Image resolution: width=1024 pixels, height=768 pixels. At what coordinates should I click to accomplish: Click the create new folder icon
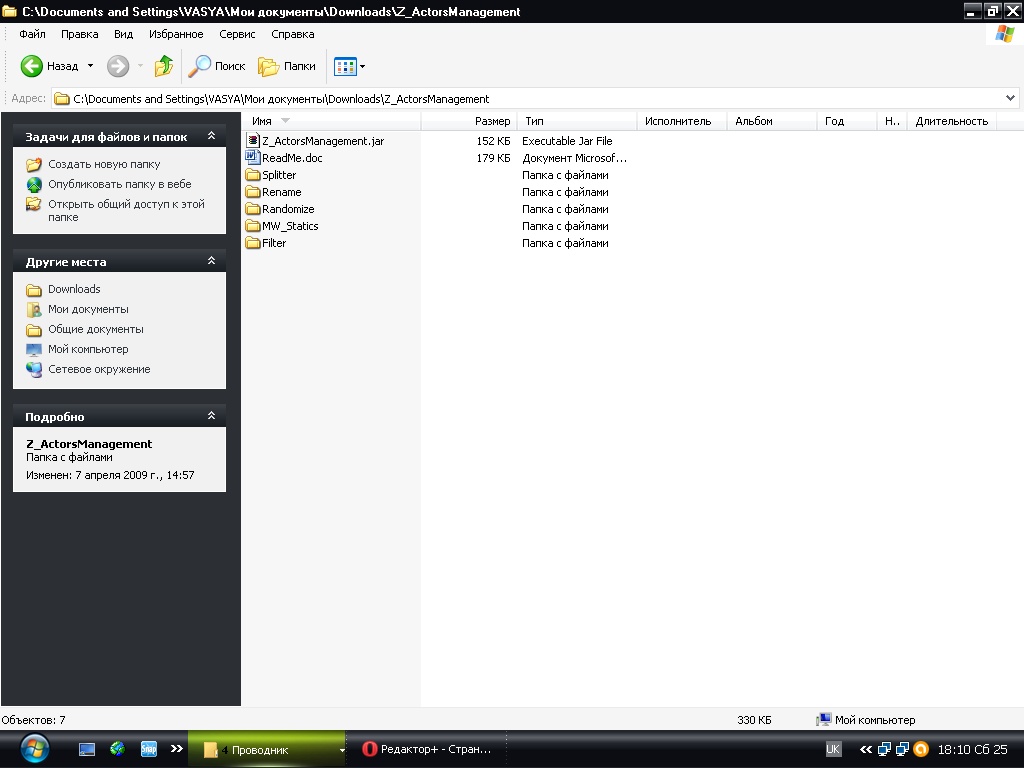[34, 165]
